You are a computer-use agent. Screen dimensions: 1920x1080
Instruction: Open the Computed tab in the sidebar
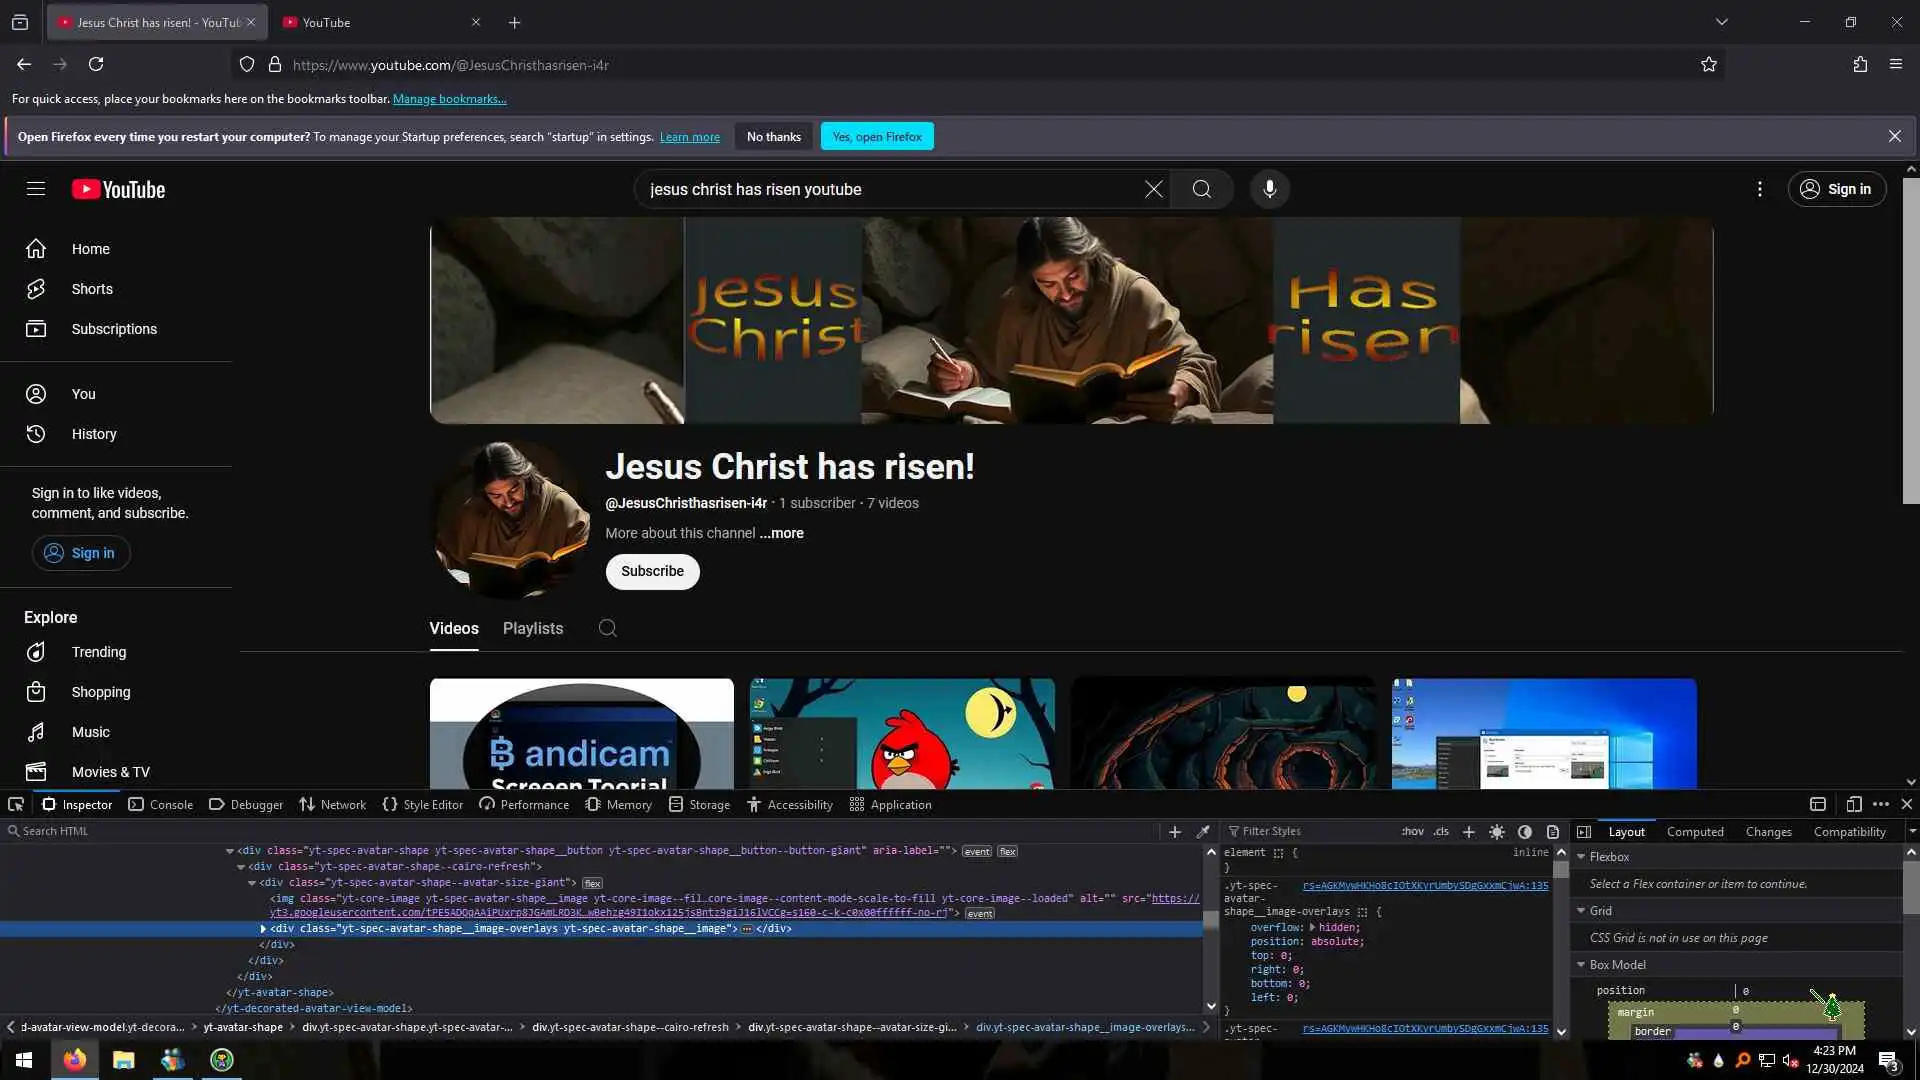pos(1694,831)
